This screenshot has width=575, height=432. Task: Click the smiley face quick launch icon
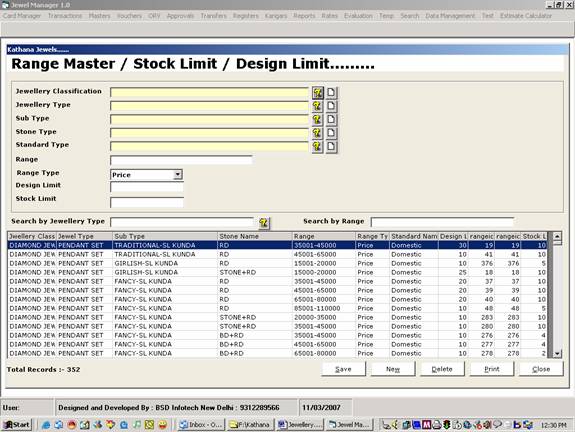coord(162,425)
